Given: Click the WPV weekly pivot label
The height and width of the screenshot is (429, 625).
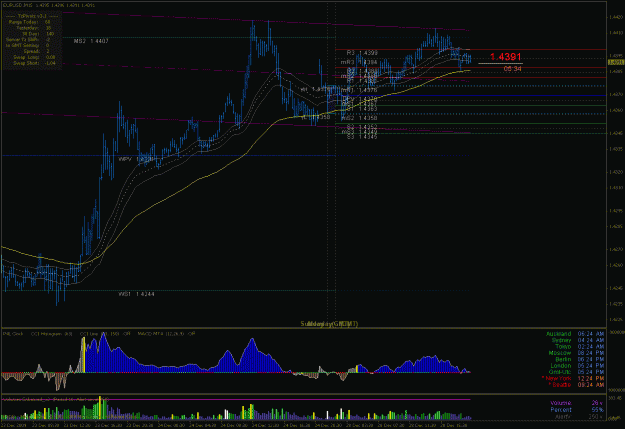Looking at the screenshot, I should click(x=136, y=159).
